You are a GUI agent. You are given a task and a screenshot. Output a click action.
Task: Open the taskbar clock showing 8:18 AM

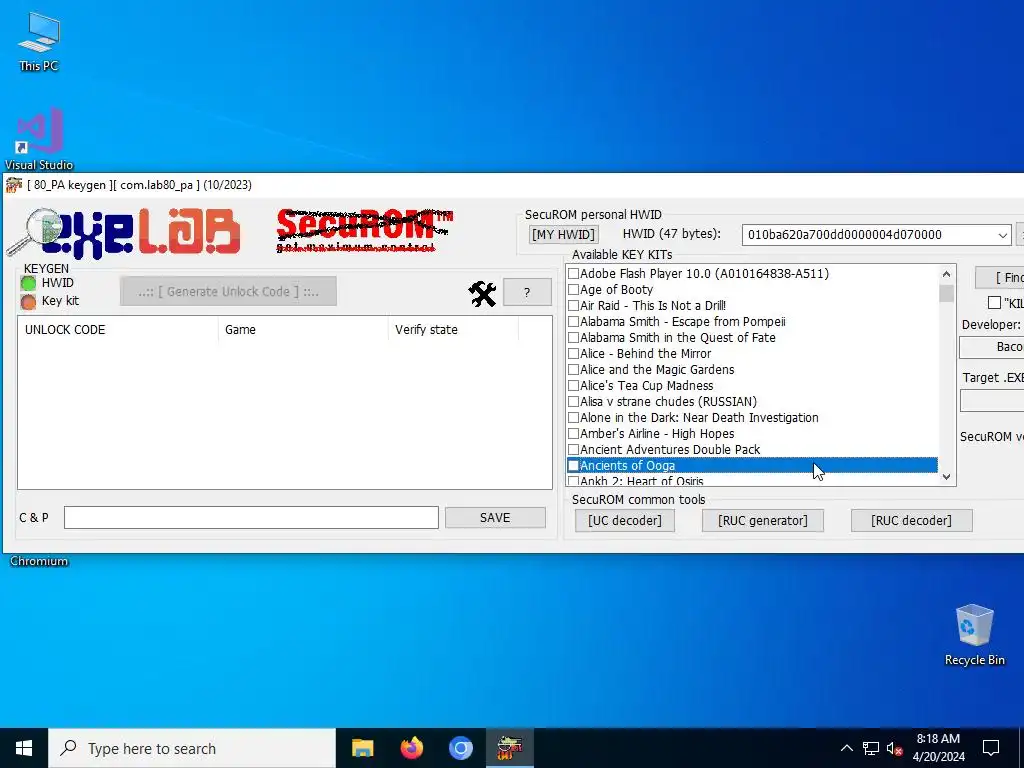pos(938,748)
